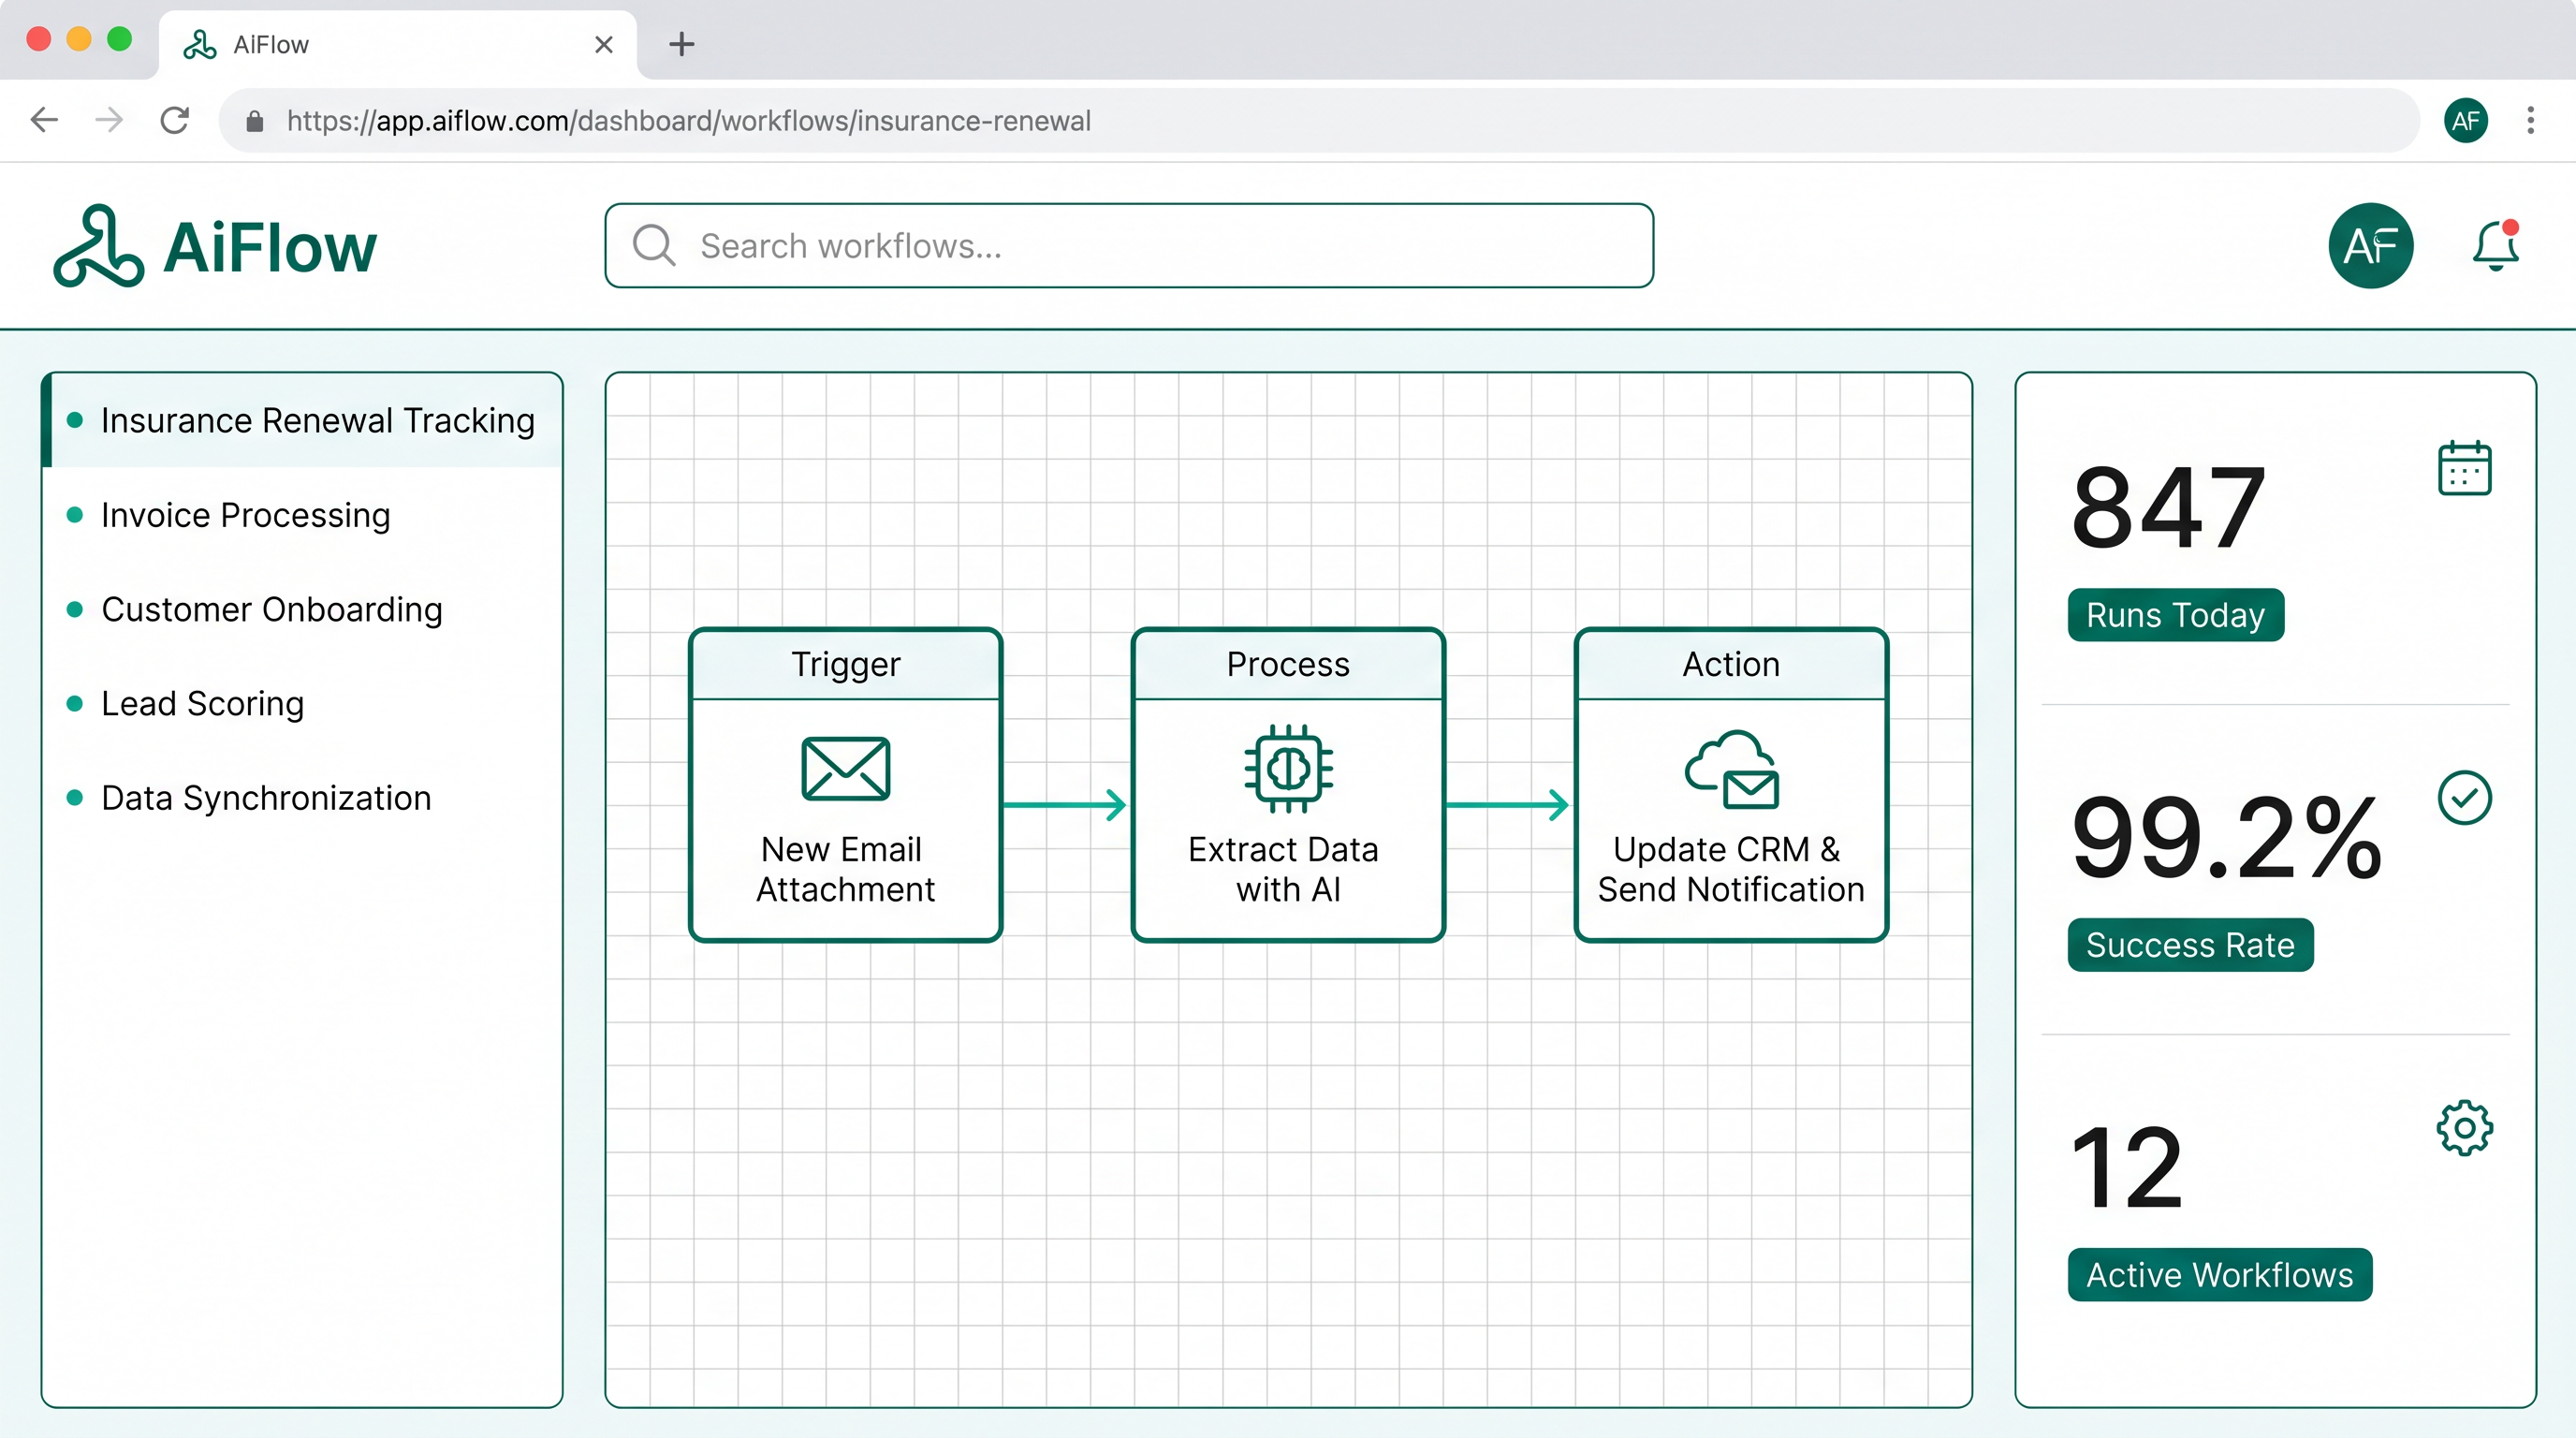Open the browser three-dot menu

[x=2530, y=120]
